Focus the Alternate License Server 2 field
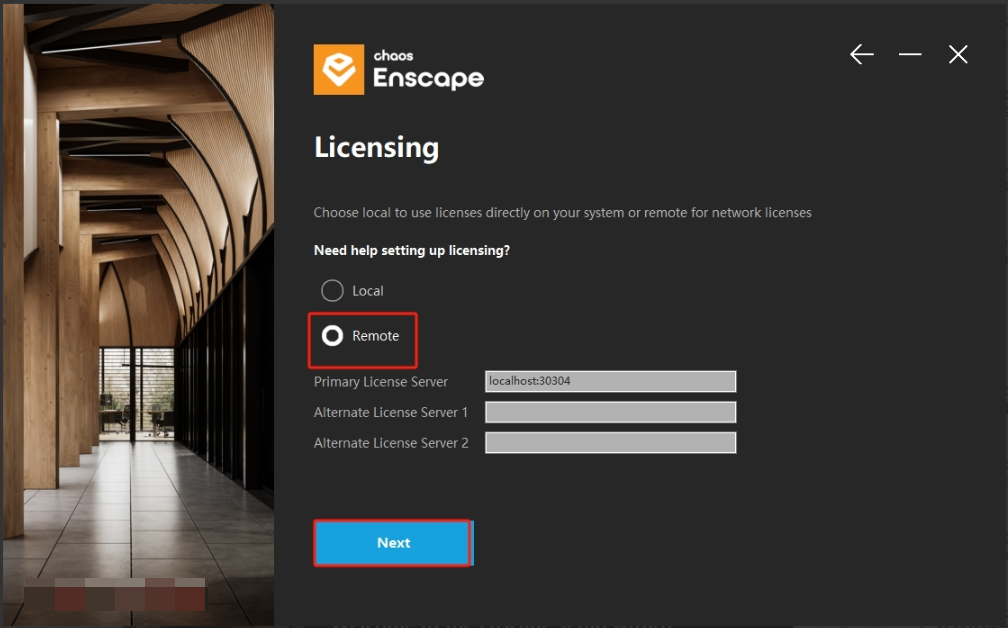The image size is (1008, 628). tap(610, 443)
